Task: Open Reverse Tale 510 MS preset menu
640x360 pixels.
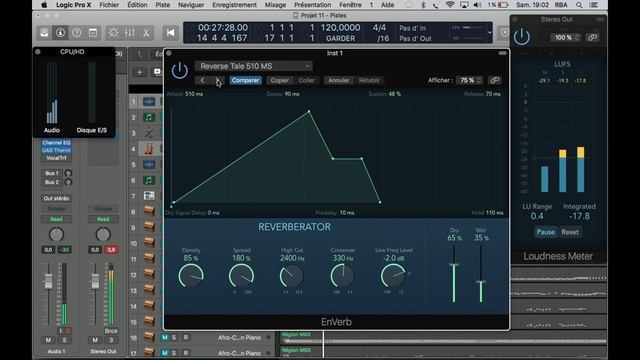Action: coord(253,66)
